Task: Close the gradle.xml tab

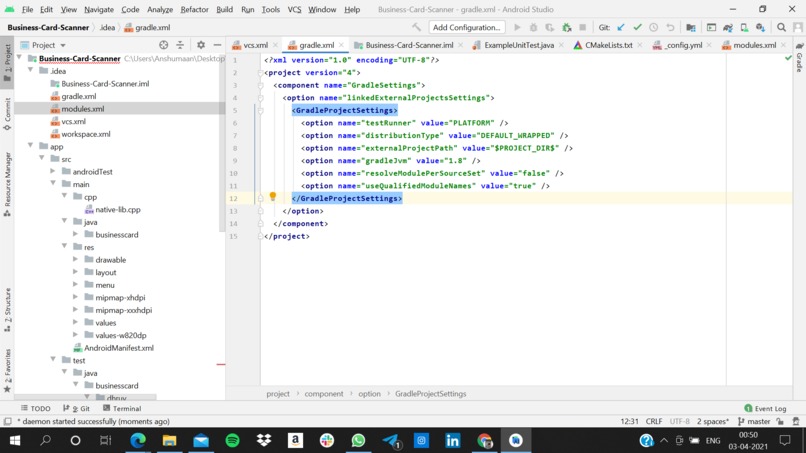Action: pos(341,45)
